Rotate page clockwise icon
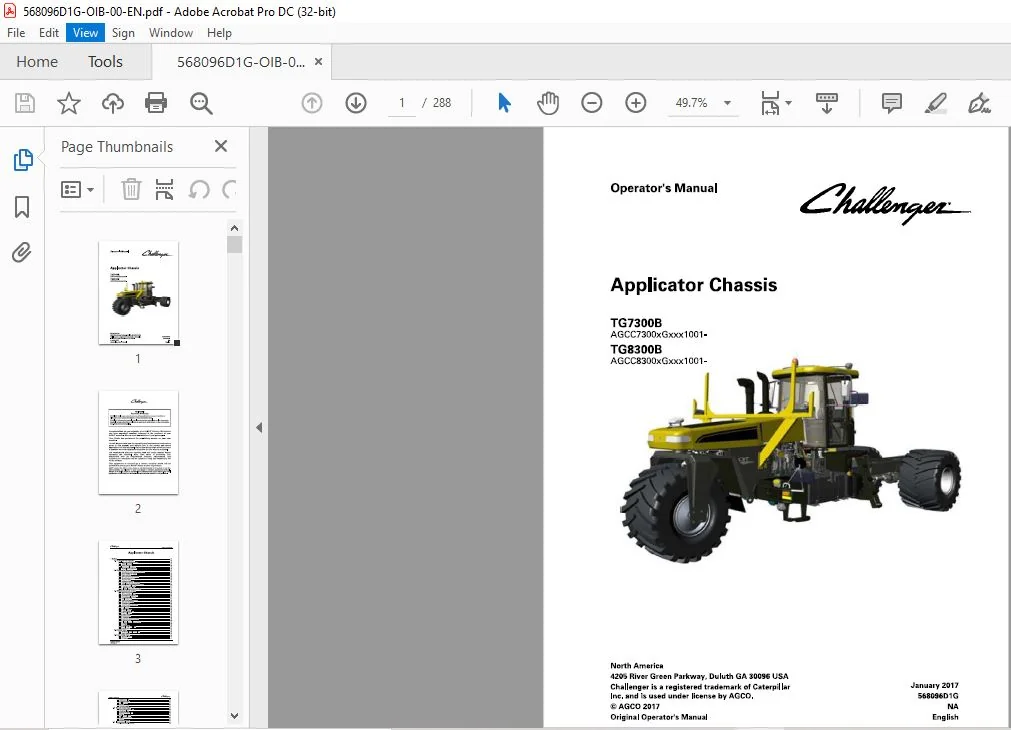The width and height of the screenshot is (1011, 730). (x=230, y=190)
